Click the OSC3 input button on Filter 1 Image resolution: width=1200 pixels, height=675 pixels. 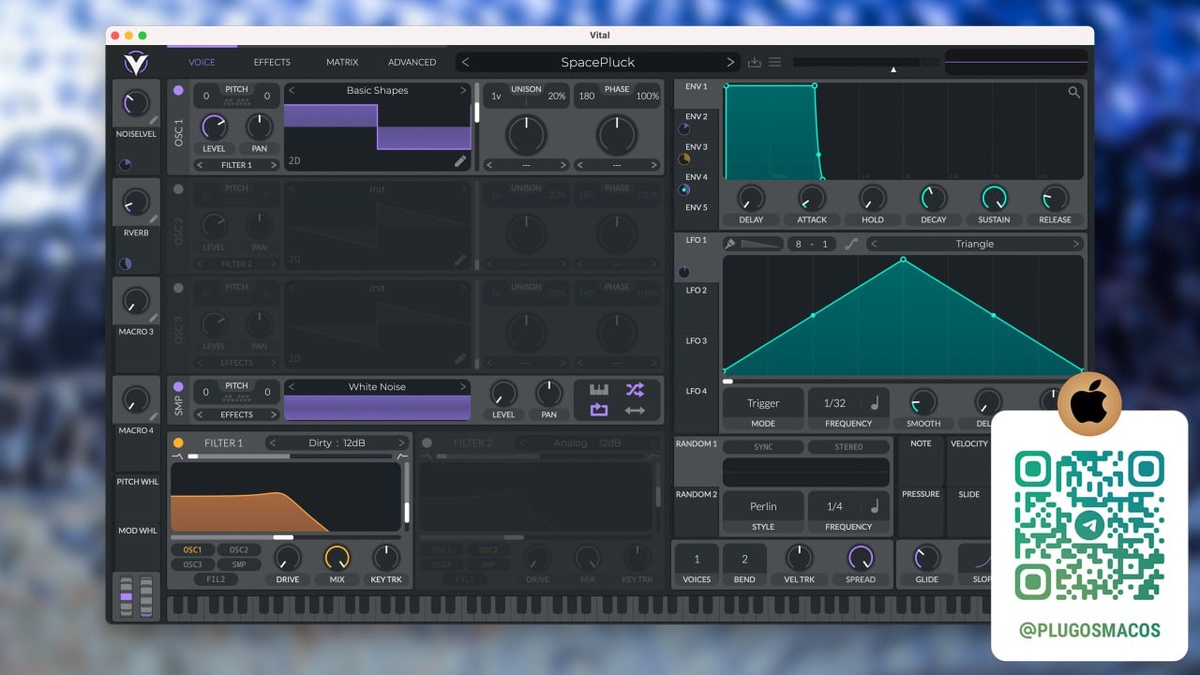click(192, 565)
